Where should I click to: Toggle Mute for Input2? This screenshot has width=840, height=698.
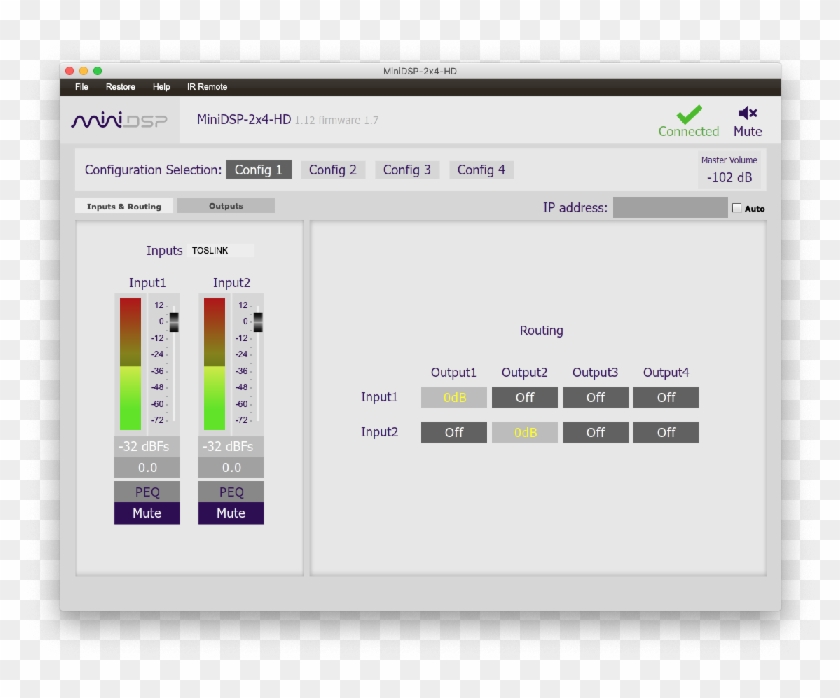[231, 513]
